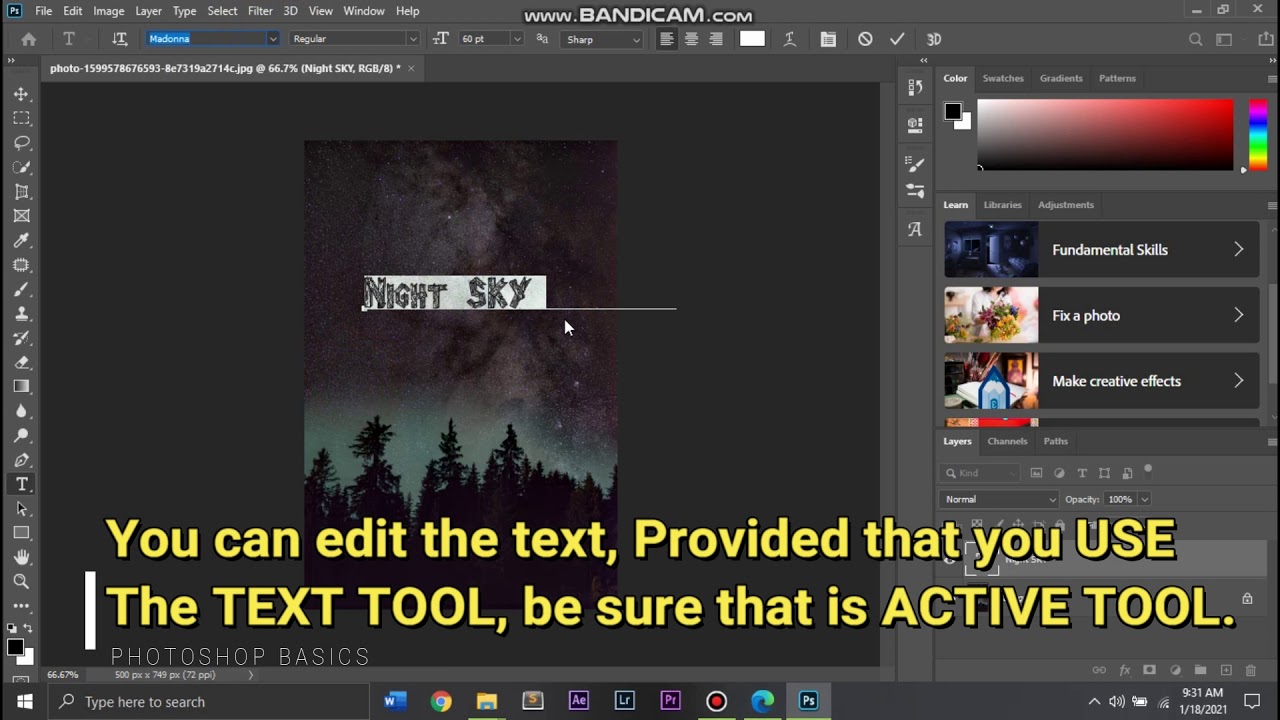1280x720 pixels.
Task: Open the Layer menu
Action: pyautogui.click(x=148, y=11)
